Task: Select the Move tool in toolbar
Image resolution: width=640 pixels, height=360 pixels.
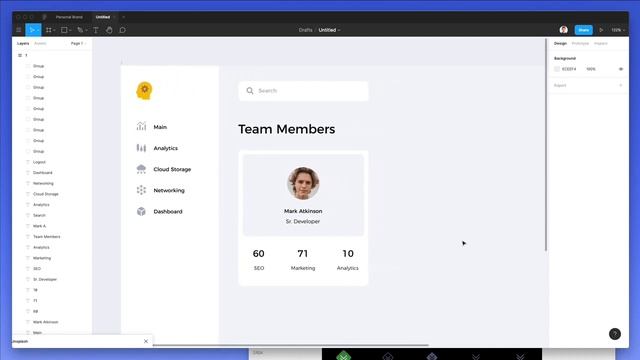Action: pyautogui.click(x=31, y=30)
